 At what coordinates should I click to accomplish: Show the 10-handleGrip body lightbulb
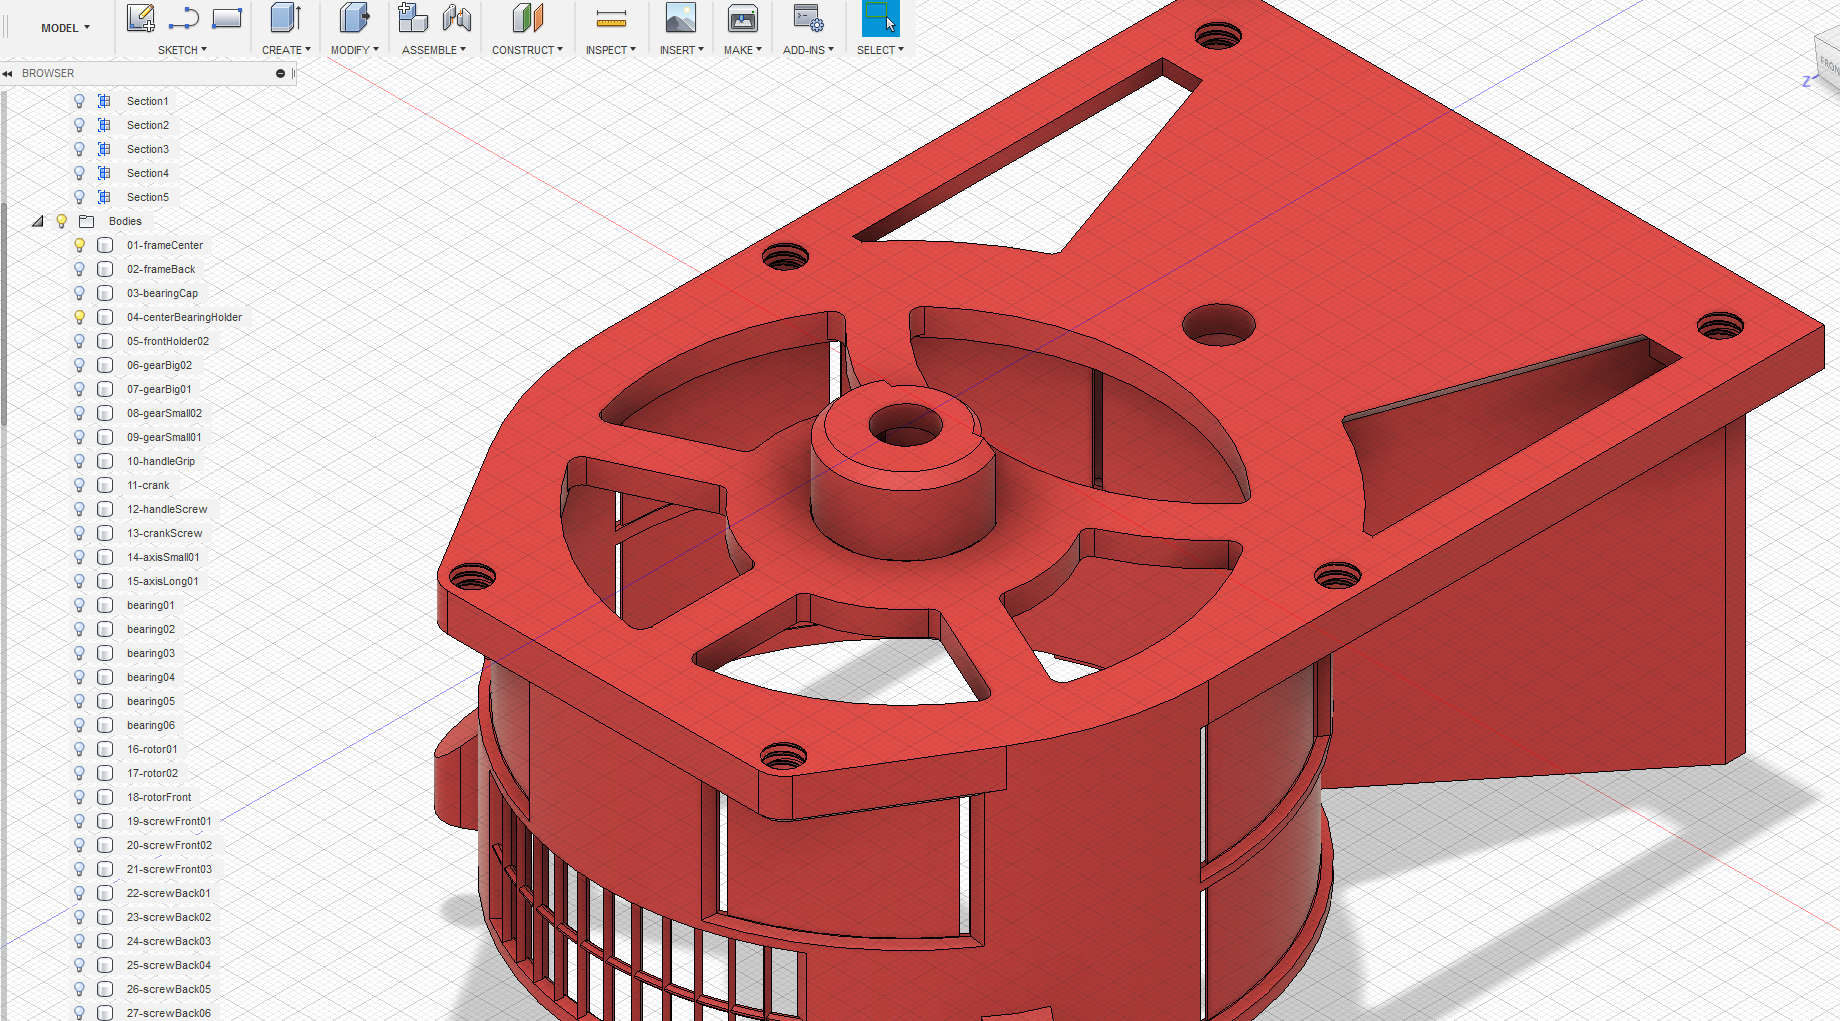80,461
